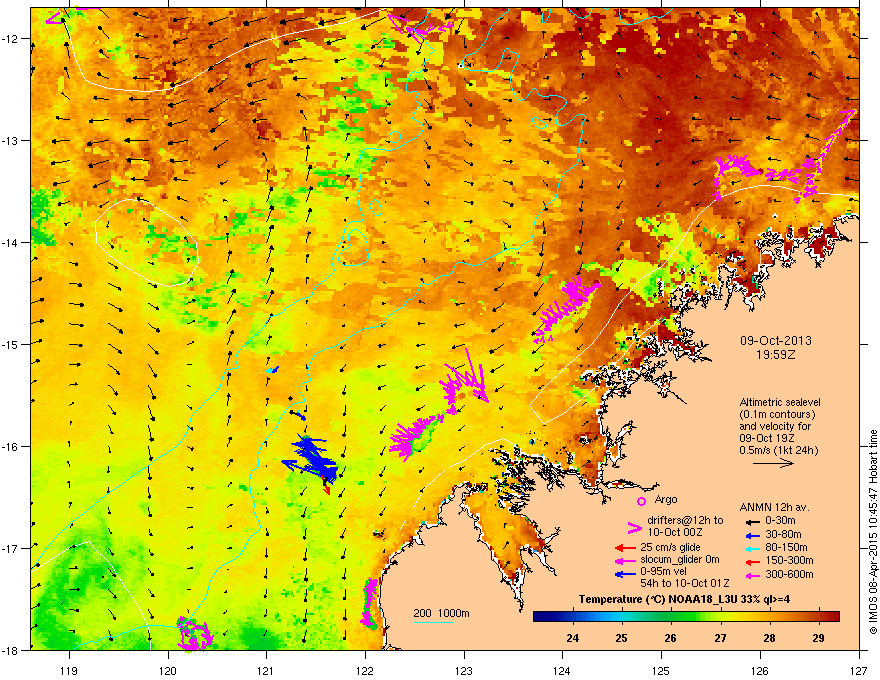
Task: Click the '300-600m' depth label
Action: (789, 575)
